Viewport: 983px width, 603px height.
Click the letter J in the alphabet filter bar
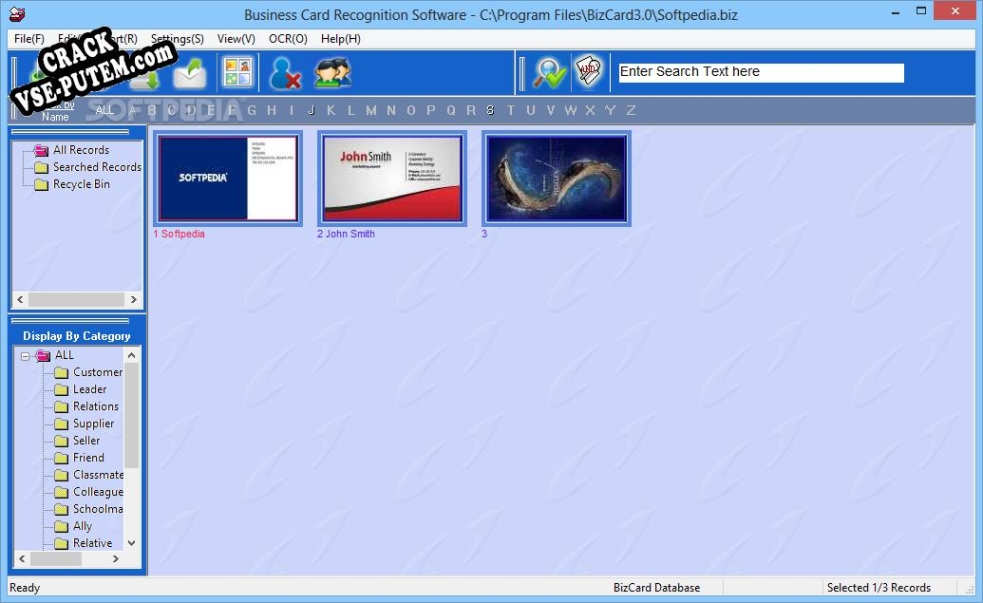(311, 110)
